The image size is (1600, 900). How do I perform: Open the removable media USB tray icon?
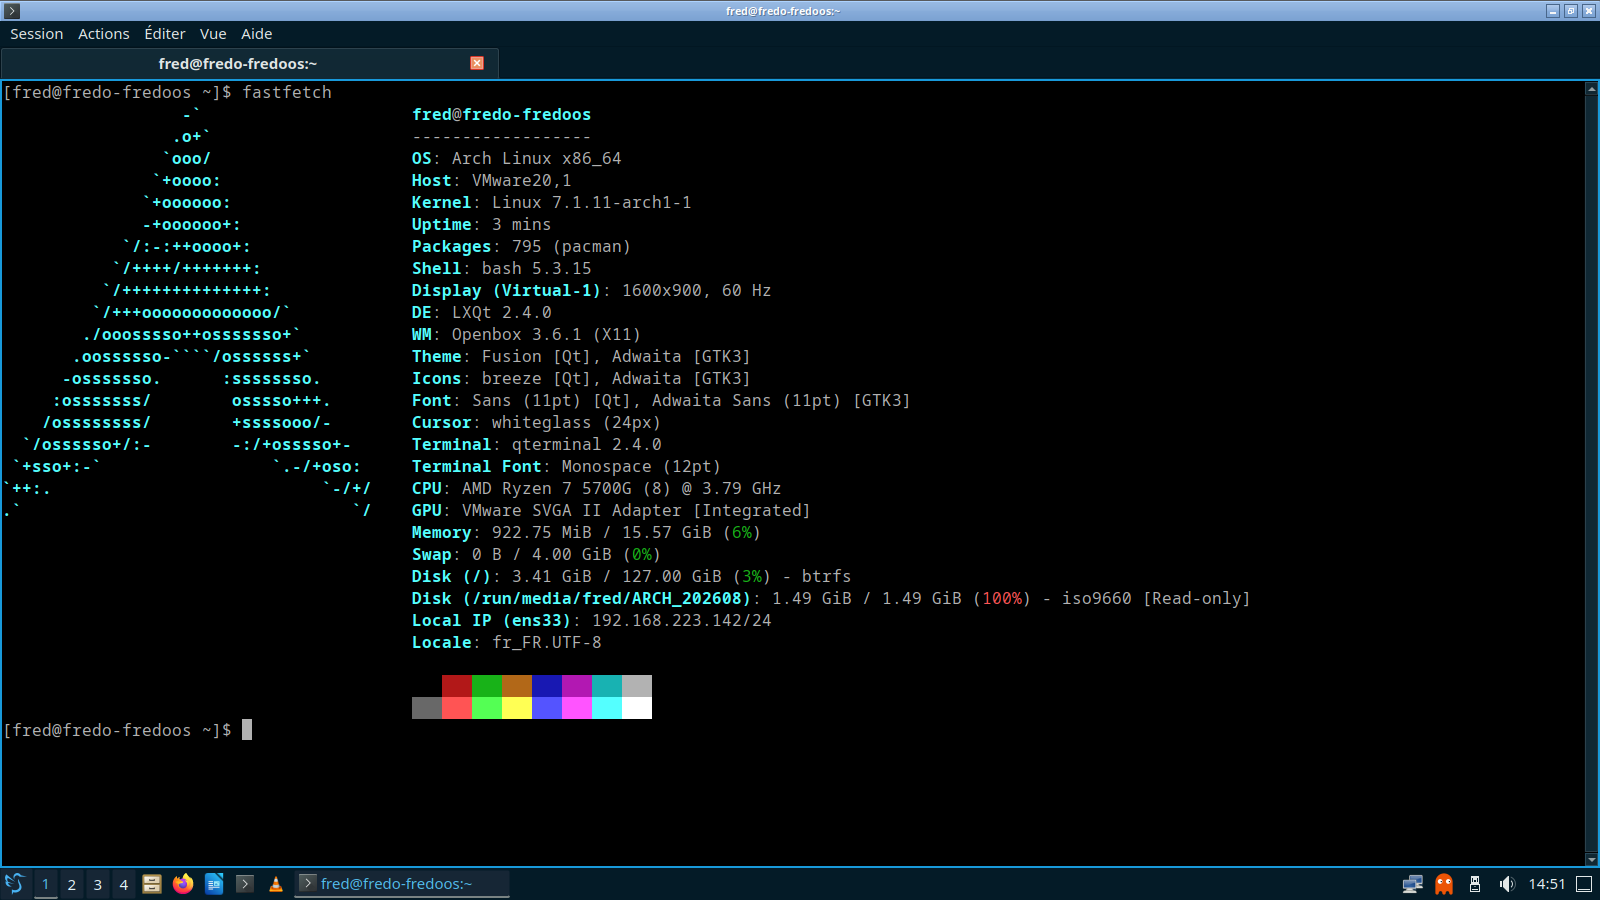(1475, 884)
